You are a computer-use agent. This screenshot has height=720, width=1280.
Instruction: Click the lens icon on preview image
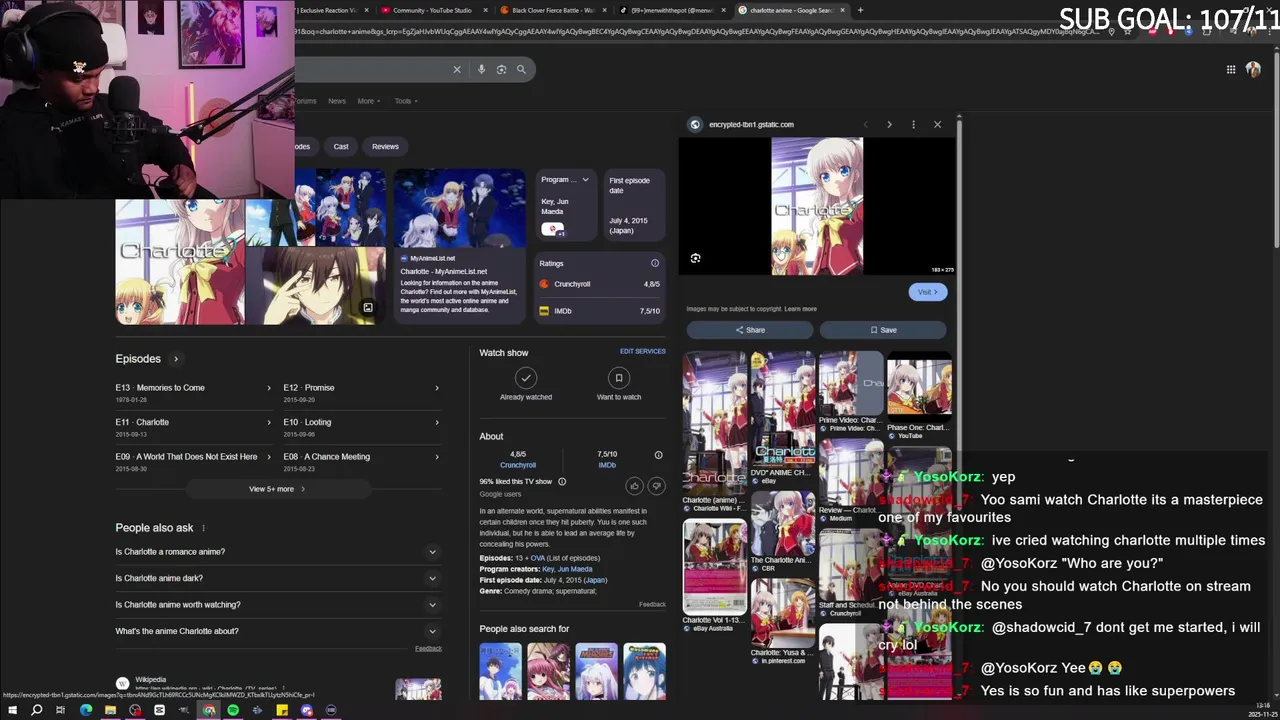[x=695, y=258]
